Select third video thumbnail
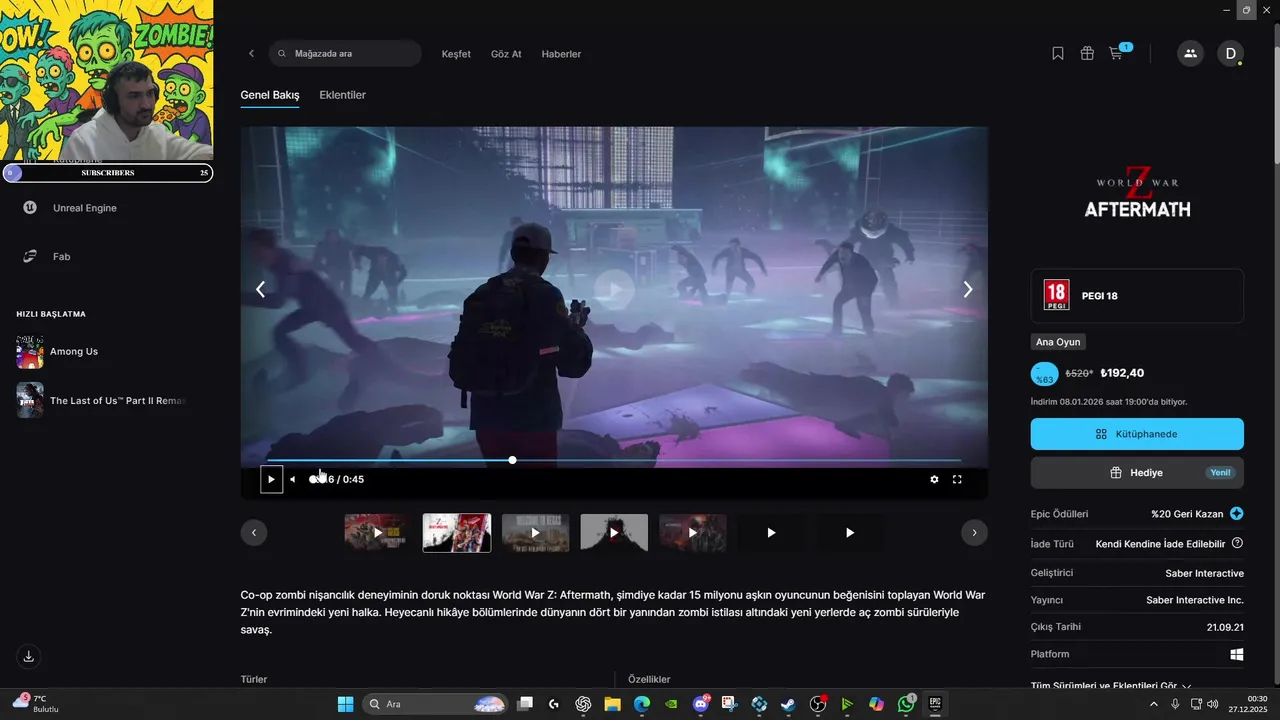This screenshot has height=720, width=1280. point(535,533)
